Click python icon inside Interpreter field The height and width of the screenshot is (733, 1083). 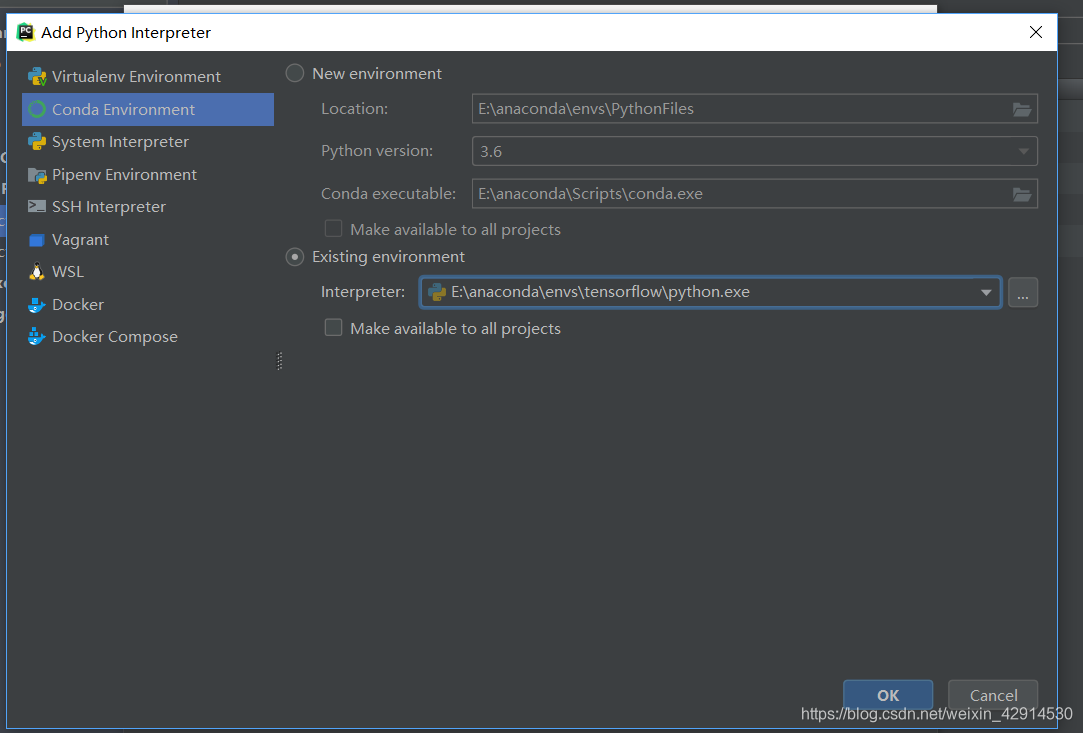(x=437, y=292)
